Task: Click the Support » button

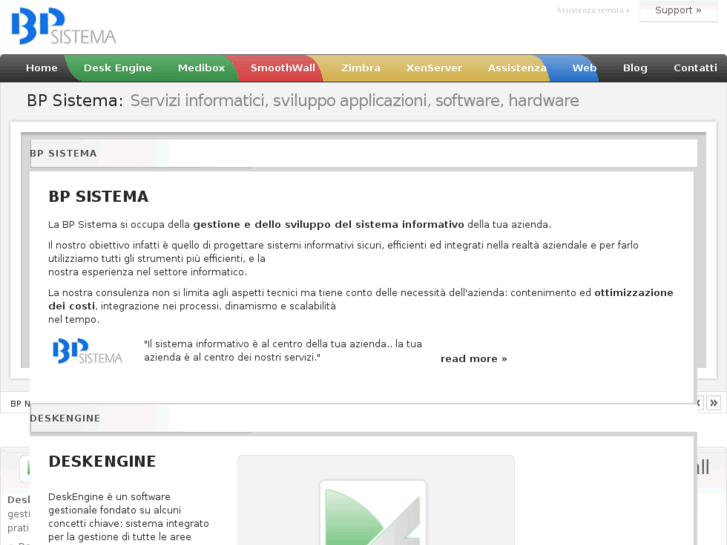Action: click(678, 10)
